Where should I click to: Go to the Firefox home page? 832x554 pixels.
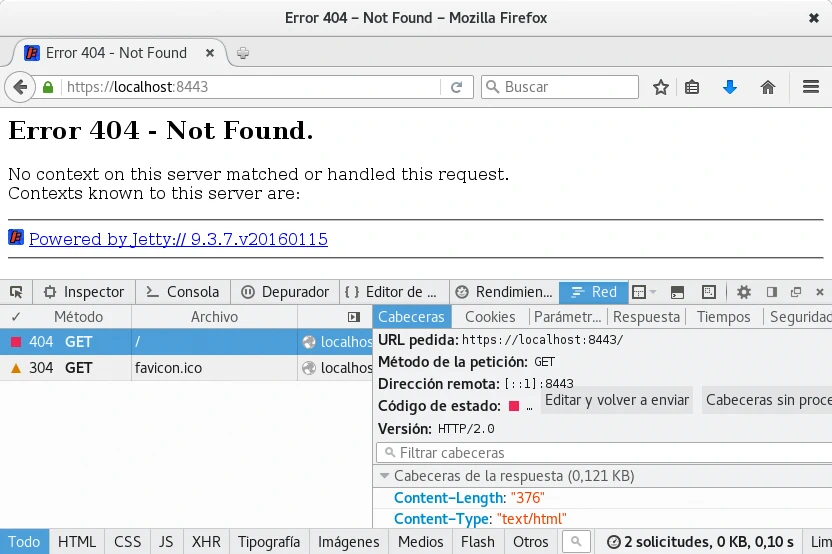(x=768, y=87)
